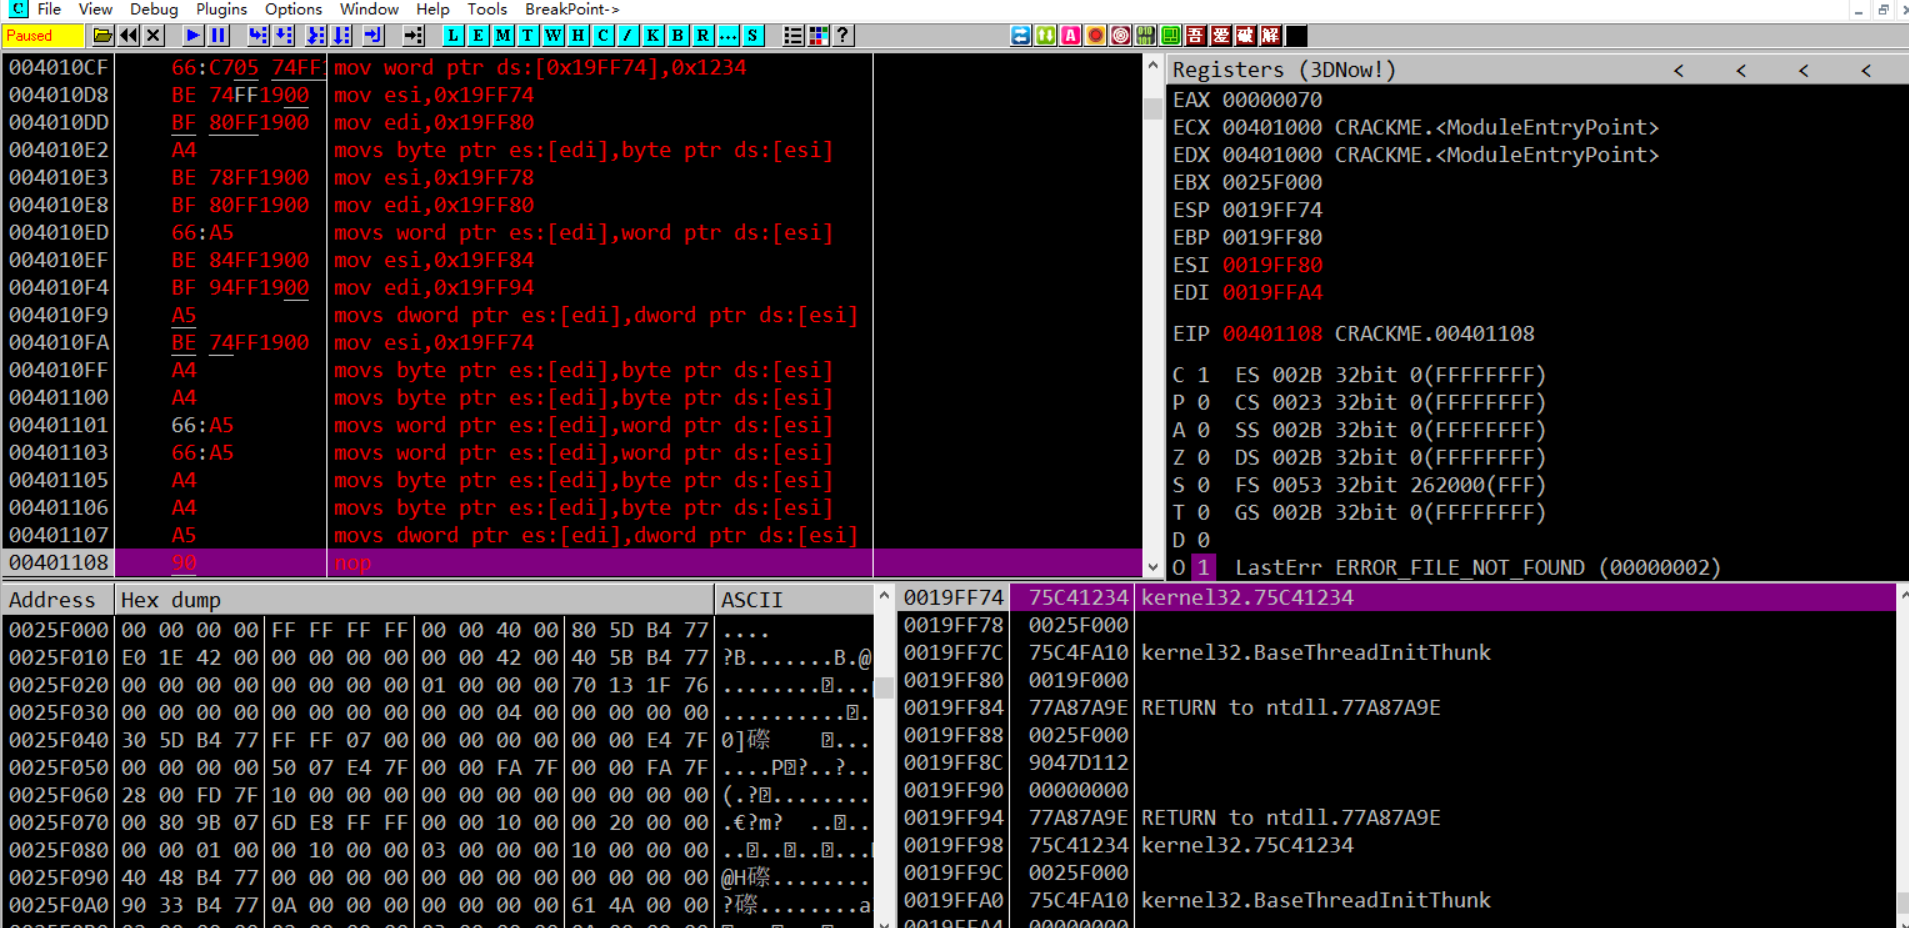Click the Trace over toolbar icon
The height and width of the screenshot is (928, 1909).
342,36
